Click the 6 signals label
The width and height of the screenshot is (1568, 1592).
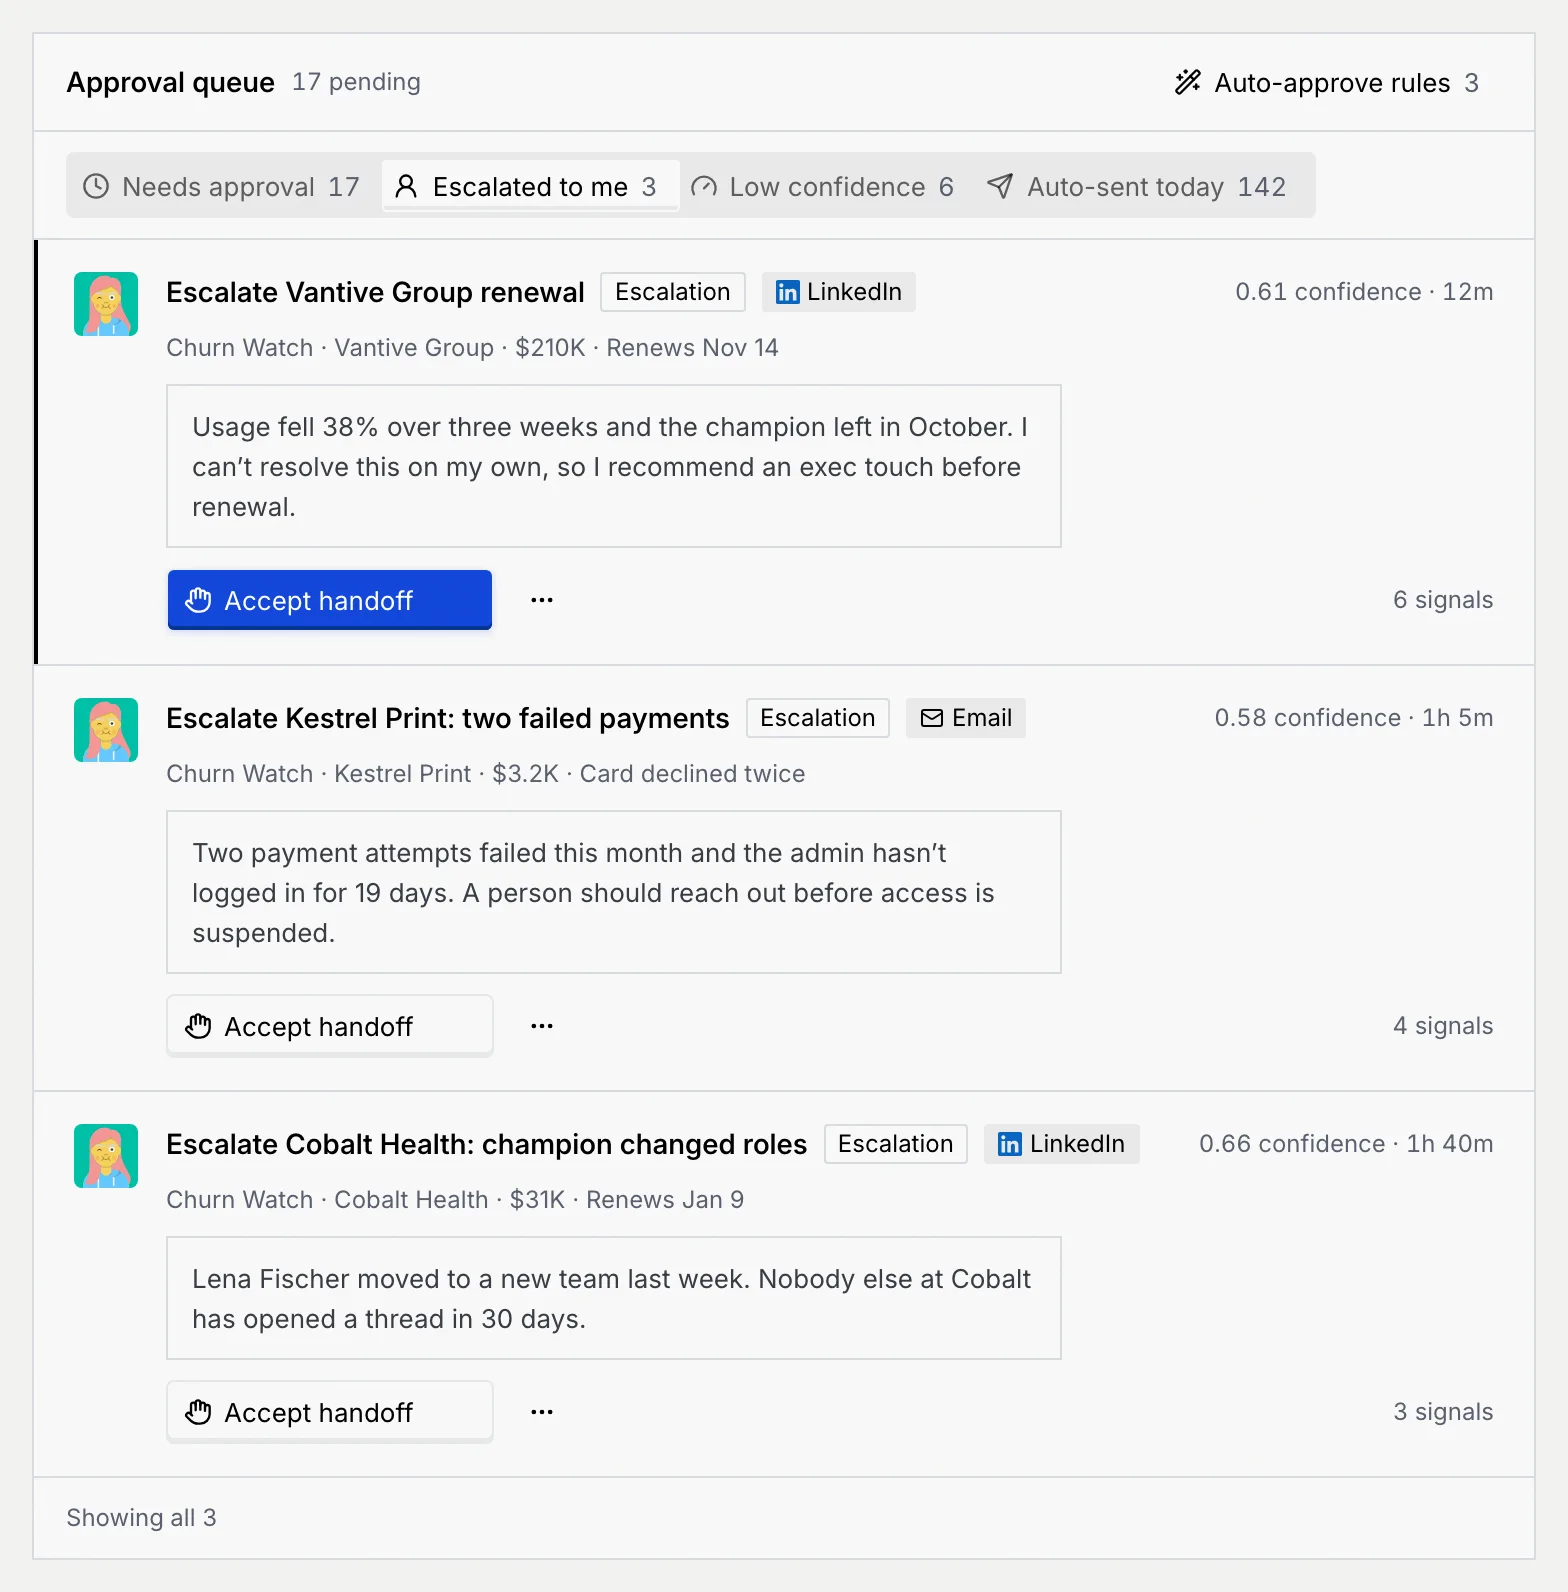[1443, 600]
